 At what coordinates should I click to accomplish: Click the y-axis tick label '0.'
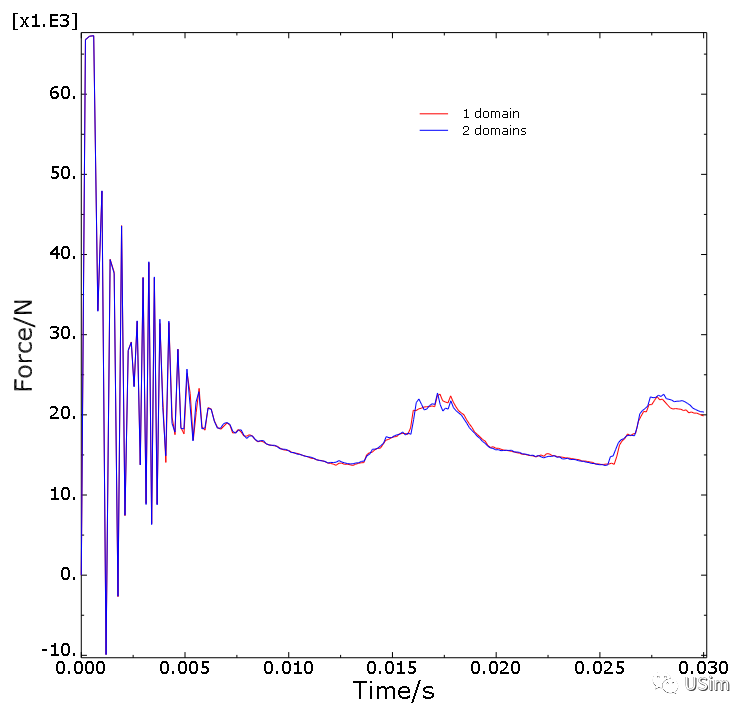[x=68, y=574]
